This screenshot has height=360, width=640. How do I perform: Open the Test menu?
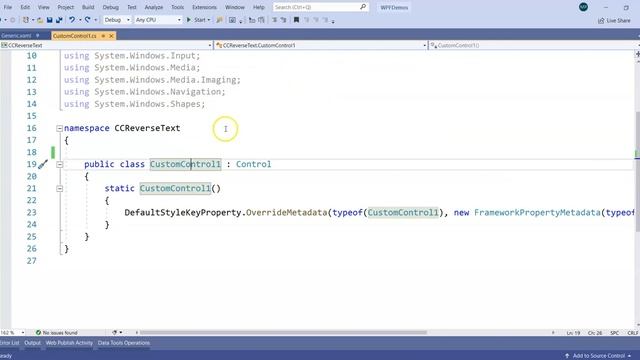(131, 7)
